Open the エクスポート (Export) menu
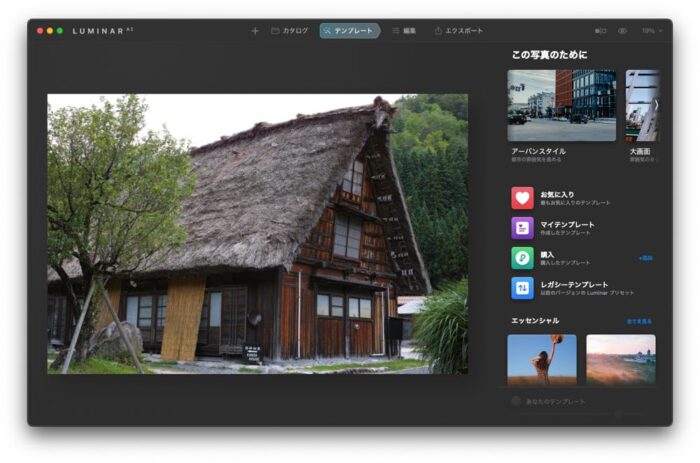Image resolution: width=700 pixels, height=463 pixels. 458,31
